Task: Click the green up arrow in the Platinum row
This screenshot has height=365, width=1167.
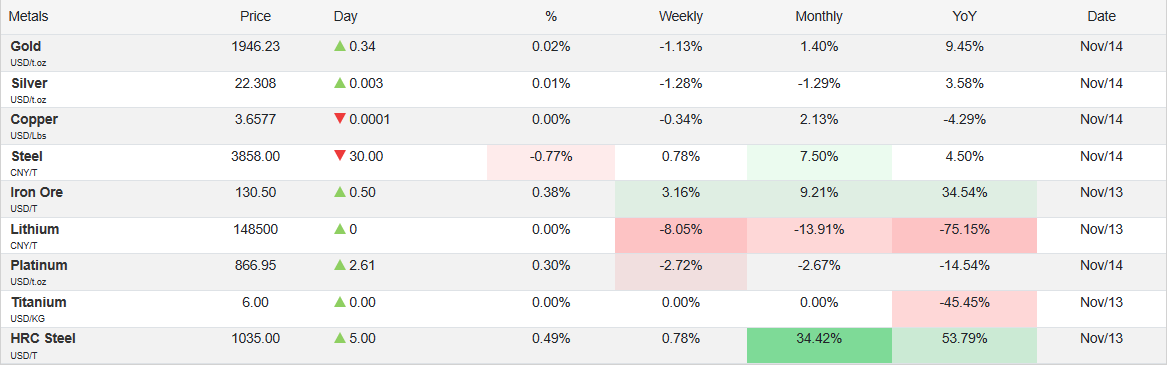Action: pyautogui.click(x=339, y=265)
